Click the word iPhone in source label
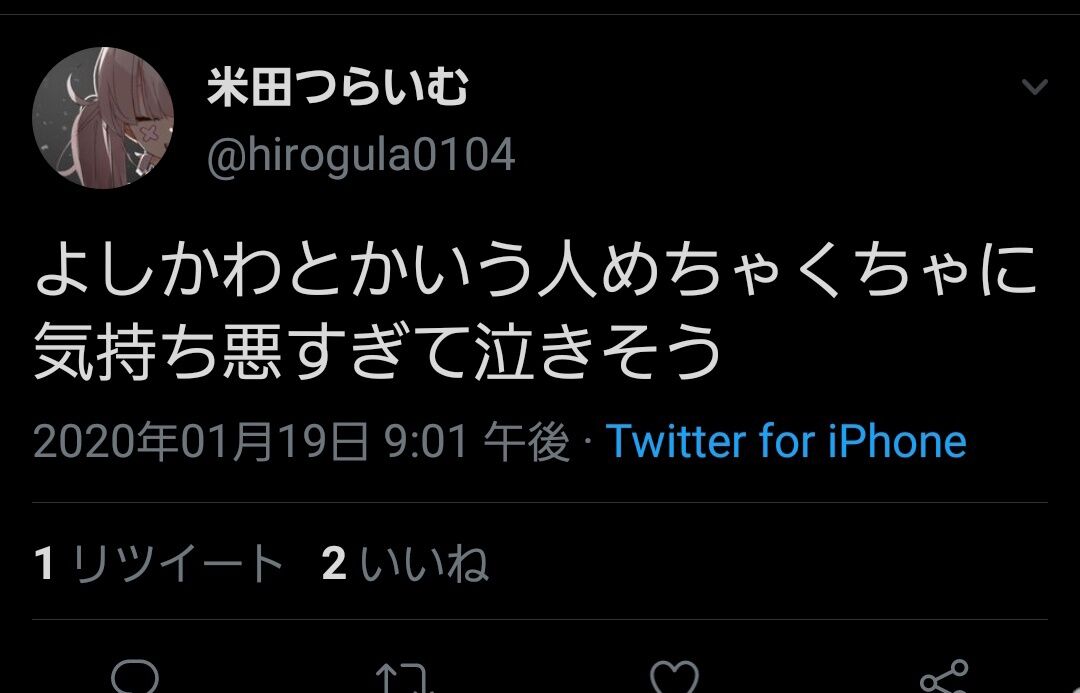Viewport: 1080px width, 693px height. point(897,441)
